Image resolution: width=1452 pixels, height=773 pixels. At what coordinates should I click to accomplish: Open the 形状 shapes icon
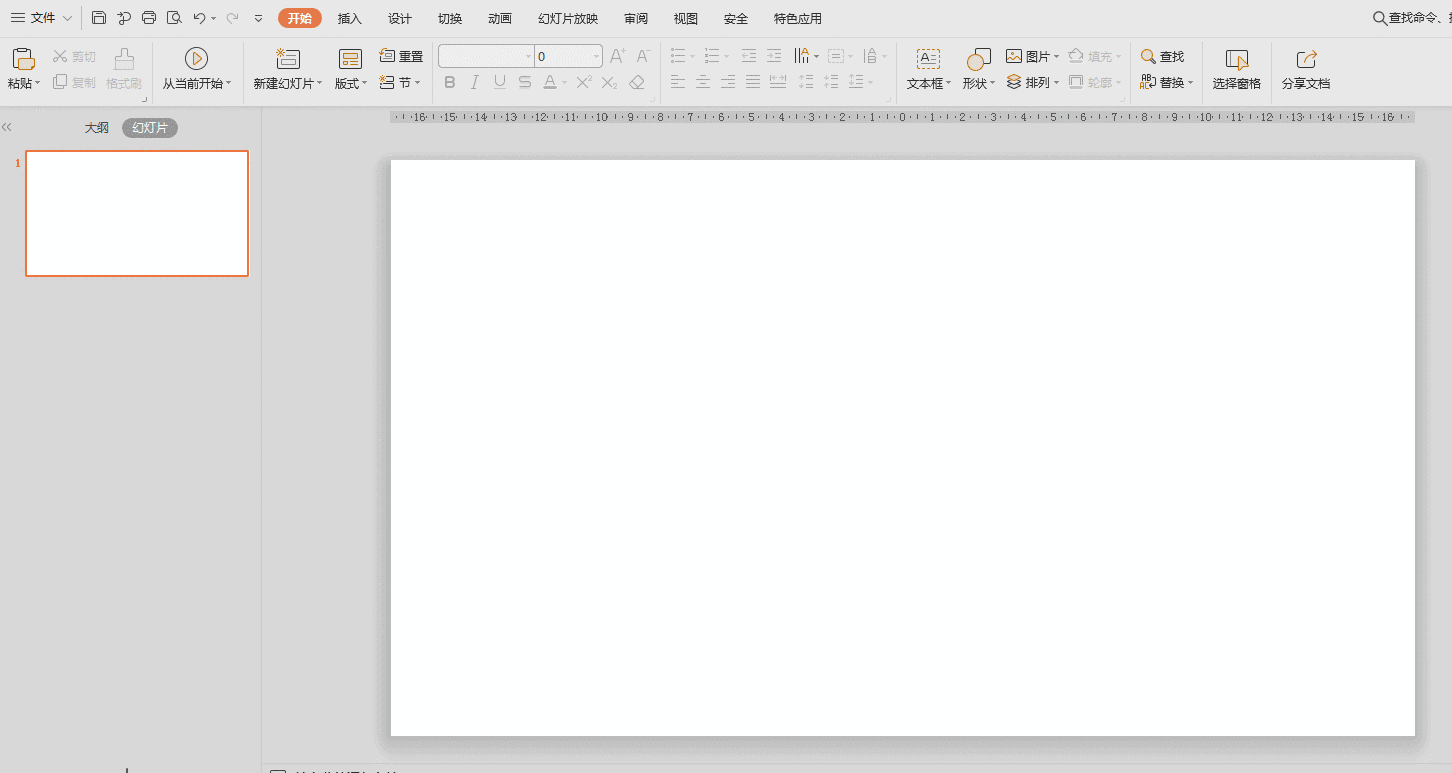click(x=978, y=59)
